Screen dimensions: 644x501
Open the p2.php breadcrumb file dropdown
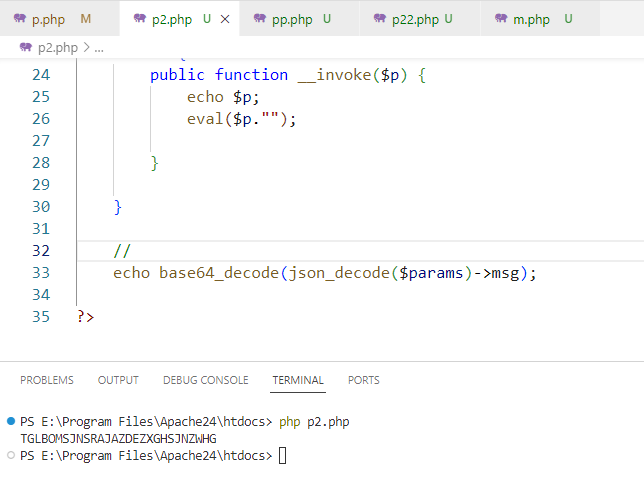pos(54,47)
